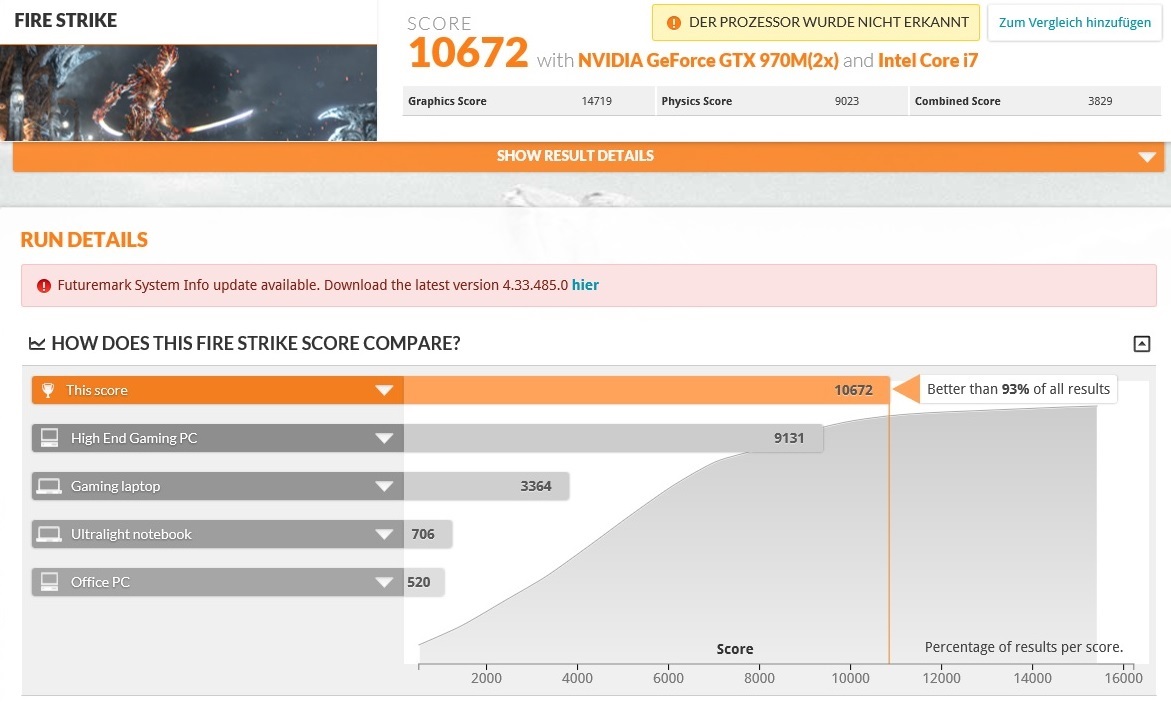Click the white arrow on result details bar

1147,157
